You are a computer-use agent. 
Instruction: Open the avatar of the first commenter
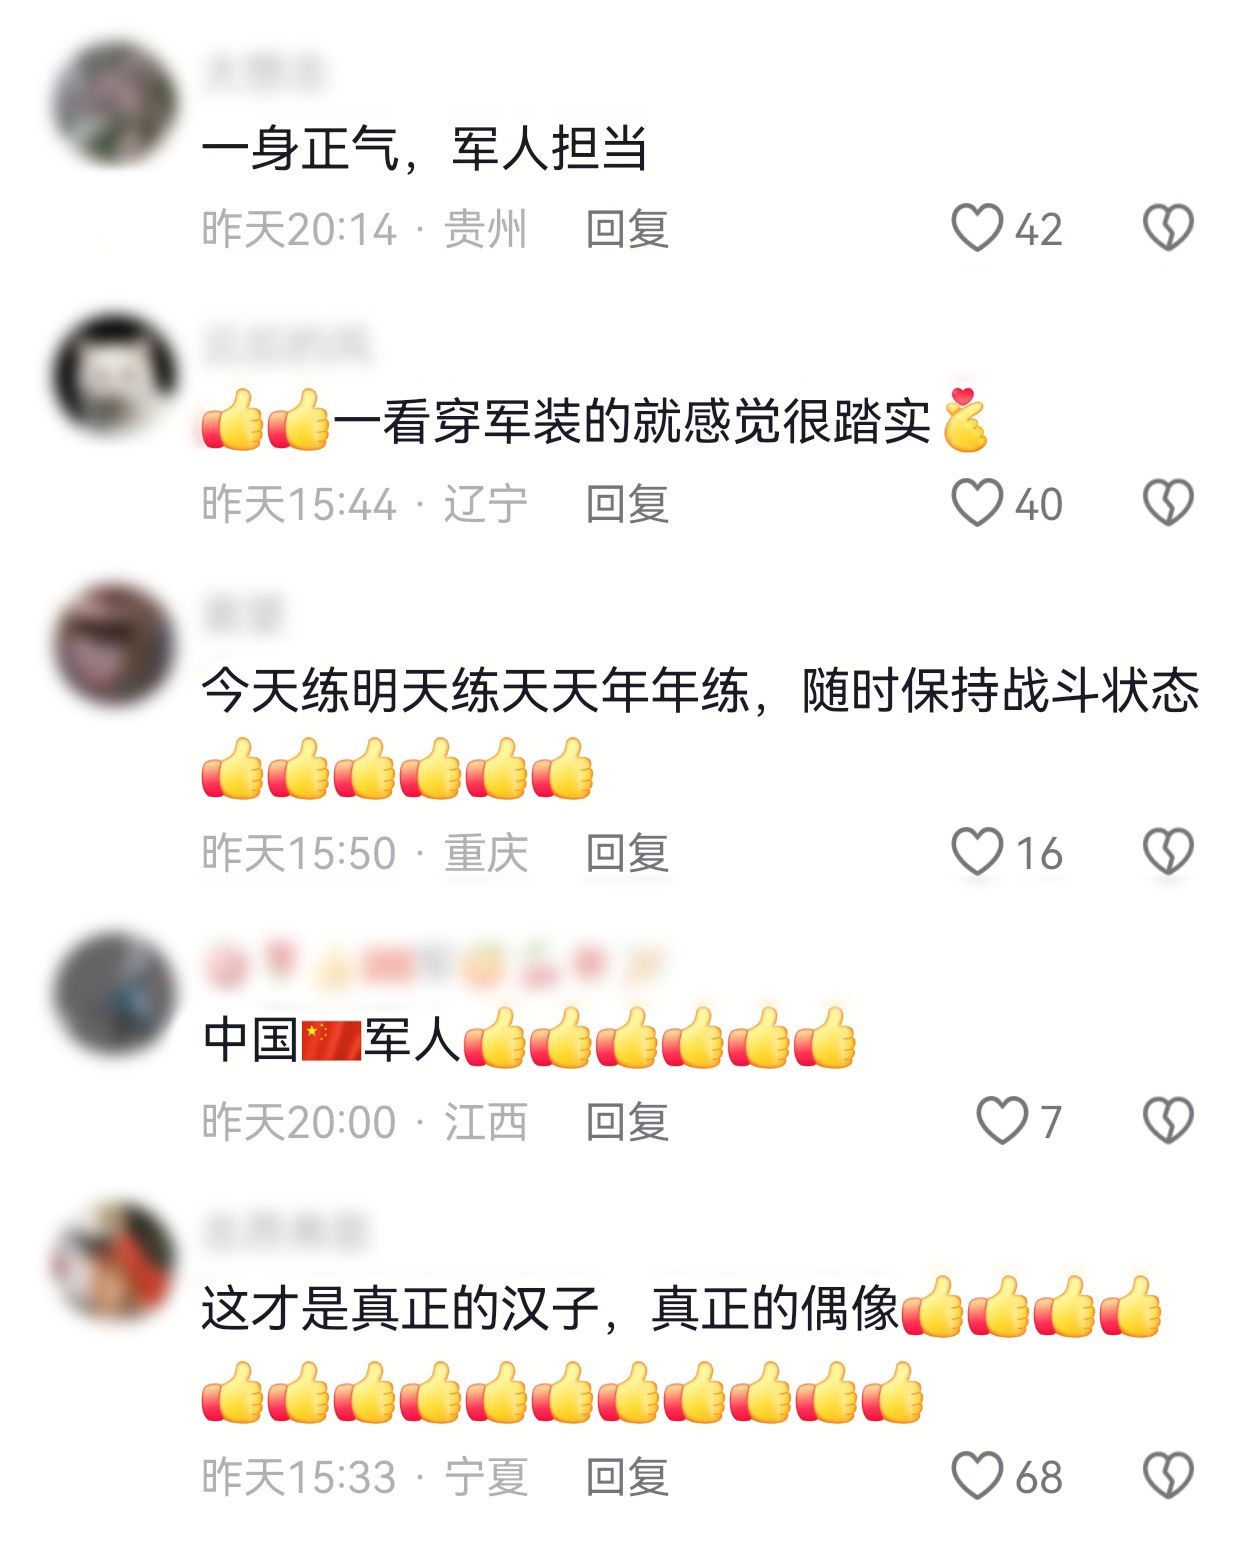point(115,103)
